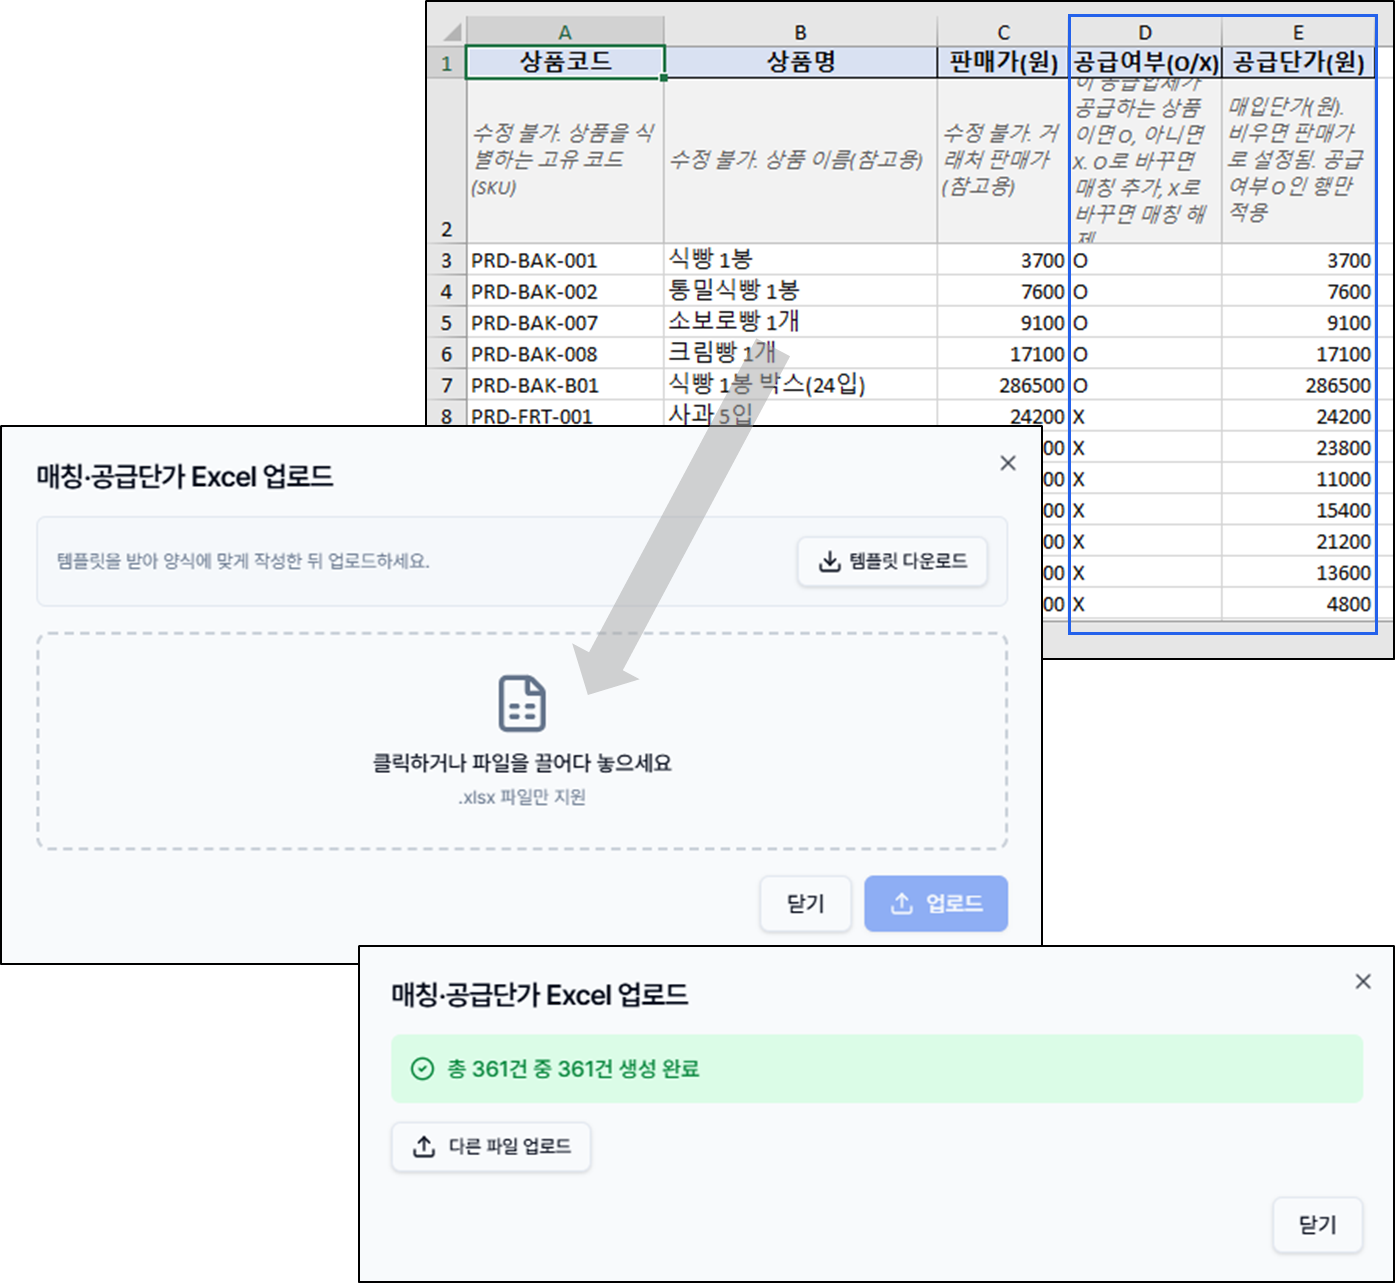Close upload dialog with X icon
Image resolution: width=1395 pixels, height=1283 pixels.
(x=1008, y=463)
